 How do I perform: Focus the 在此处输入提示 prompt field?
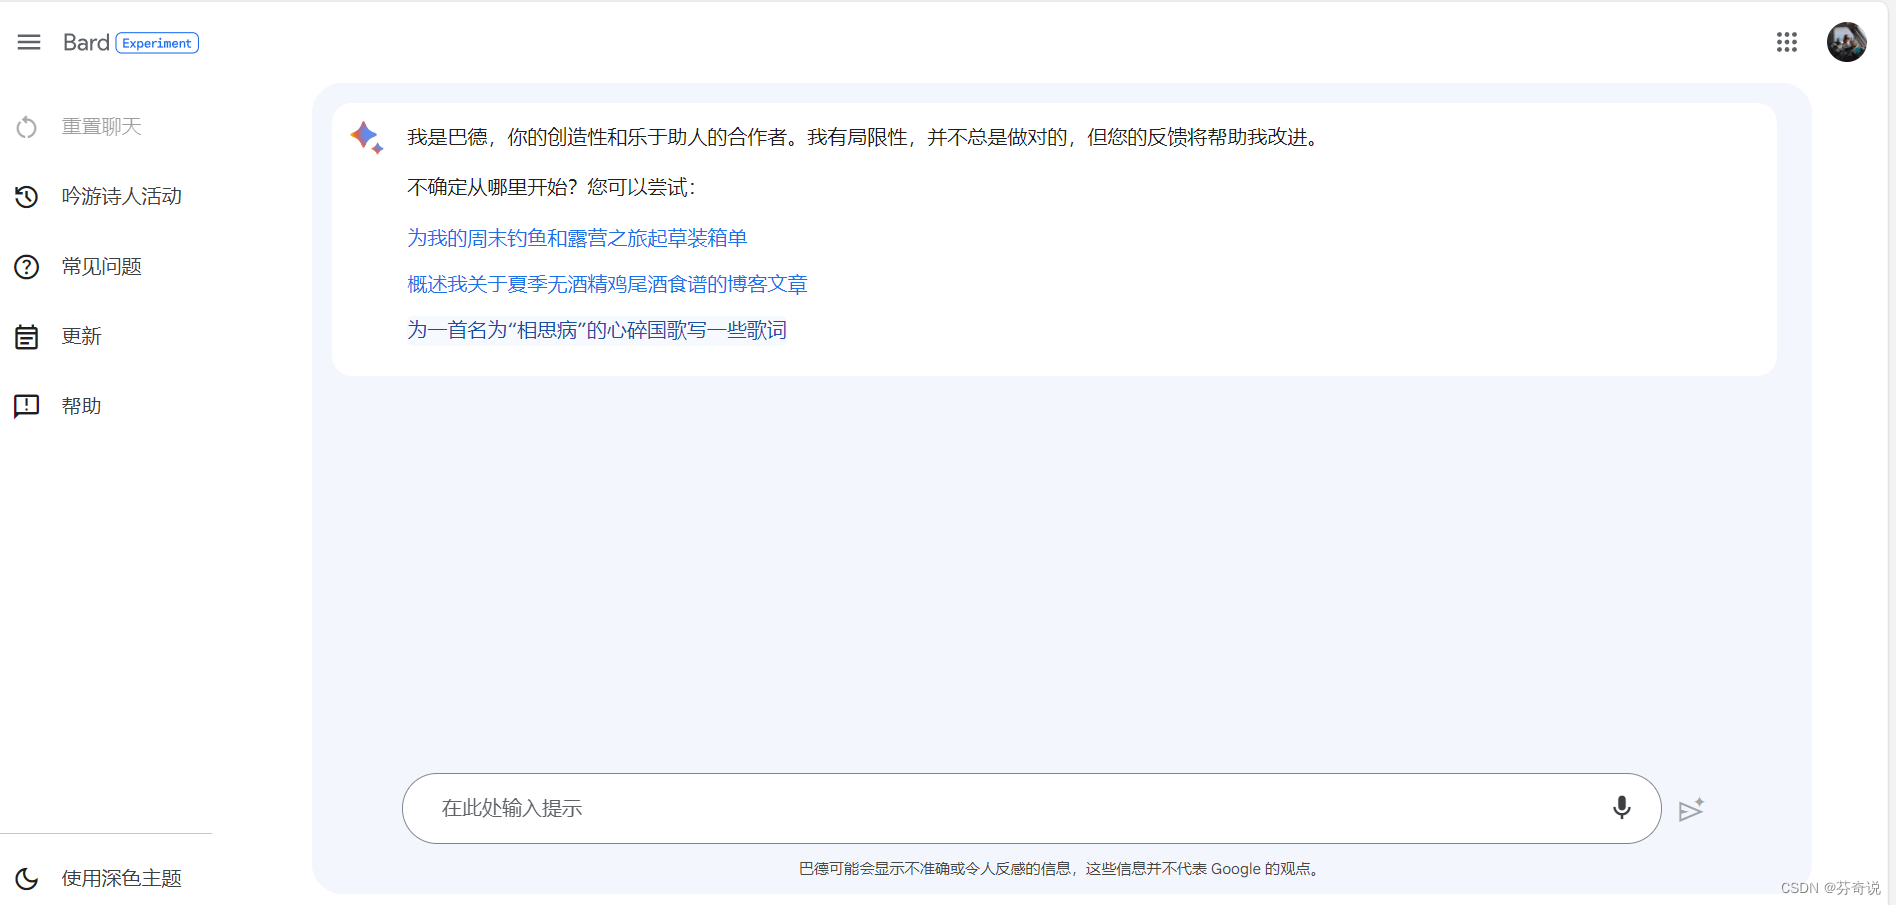point(1031,808)
